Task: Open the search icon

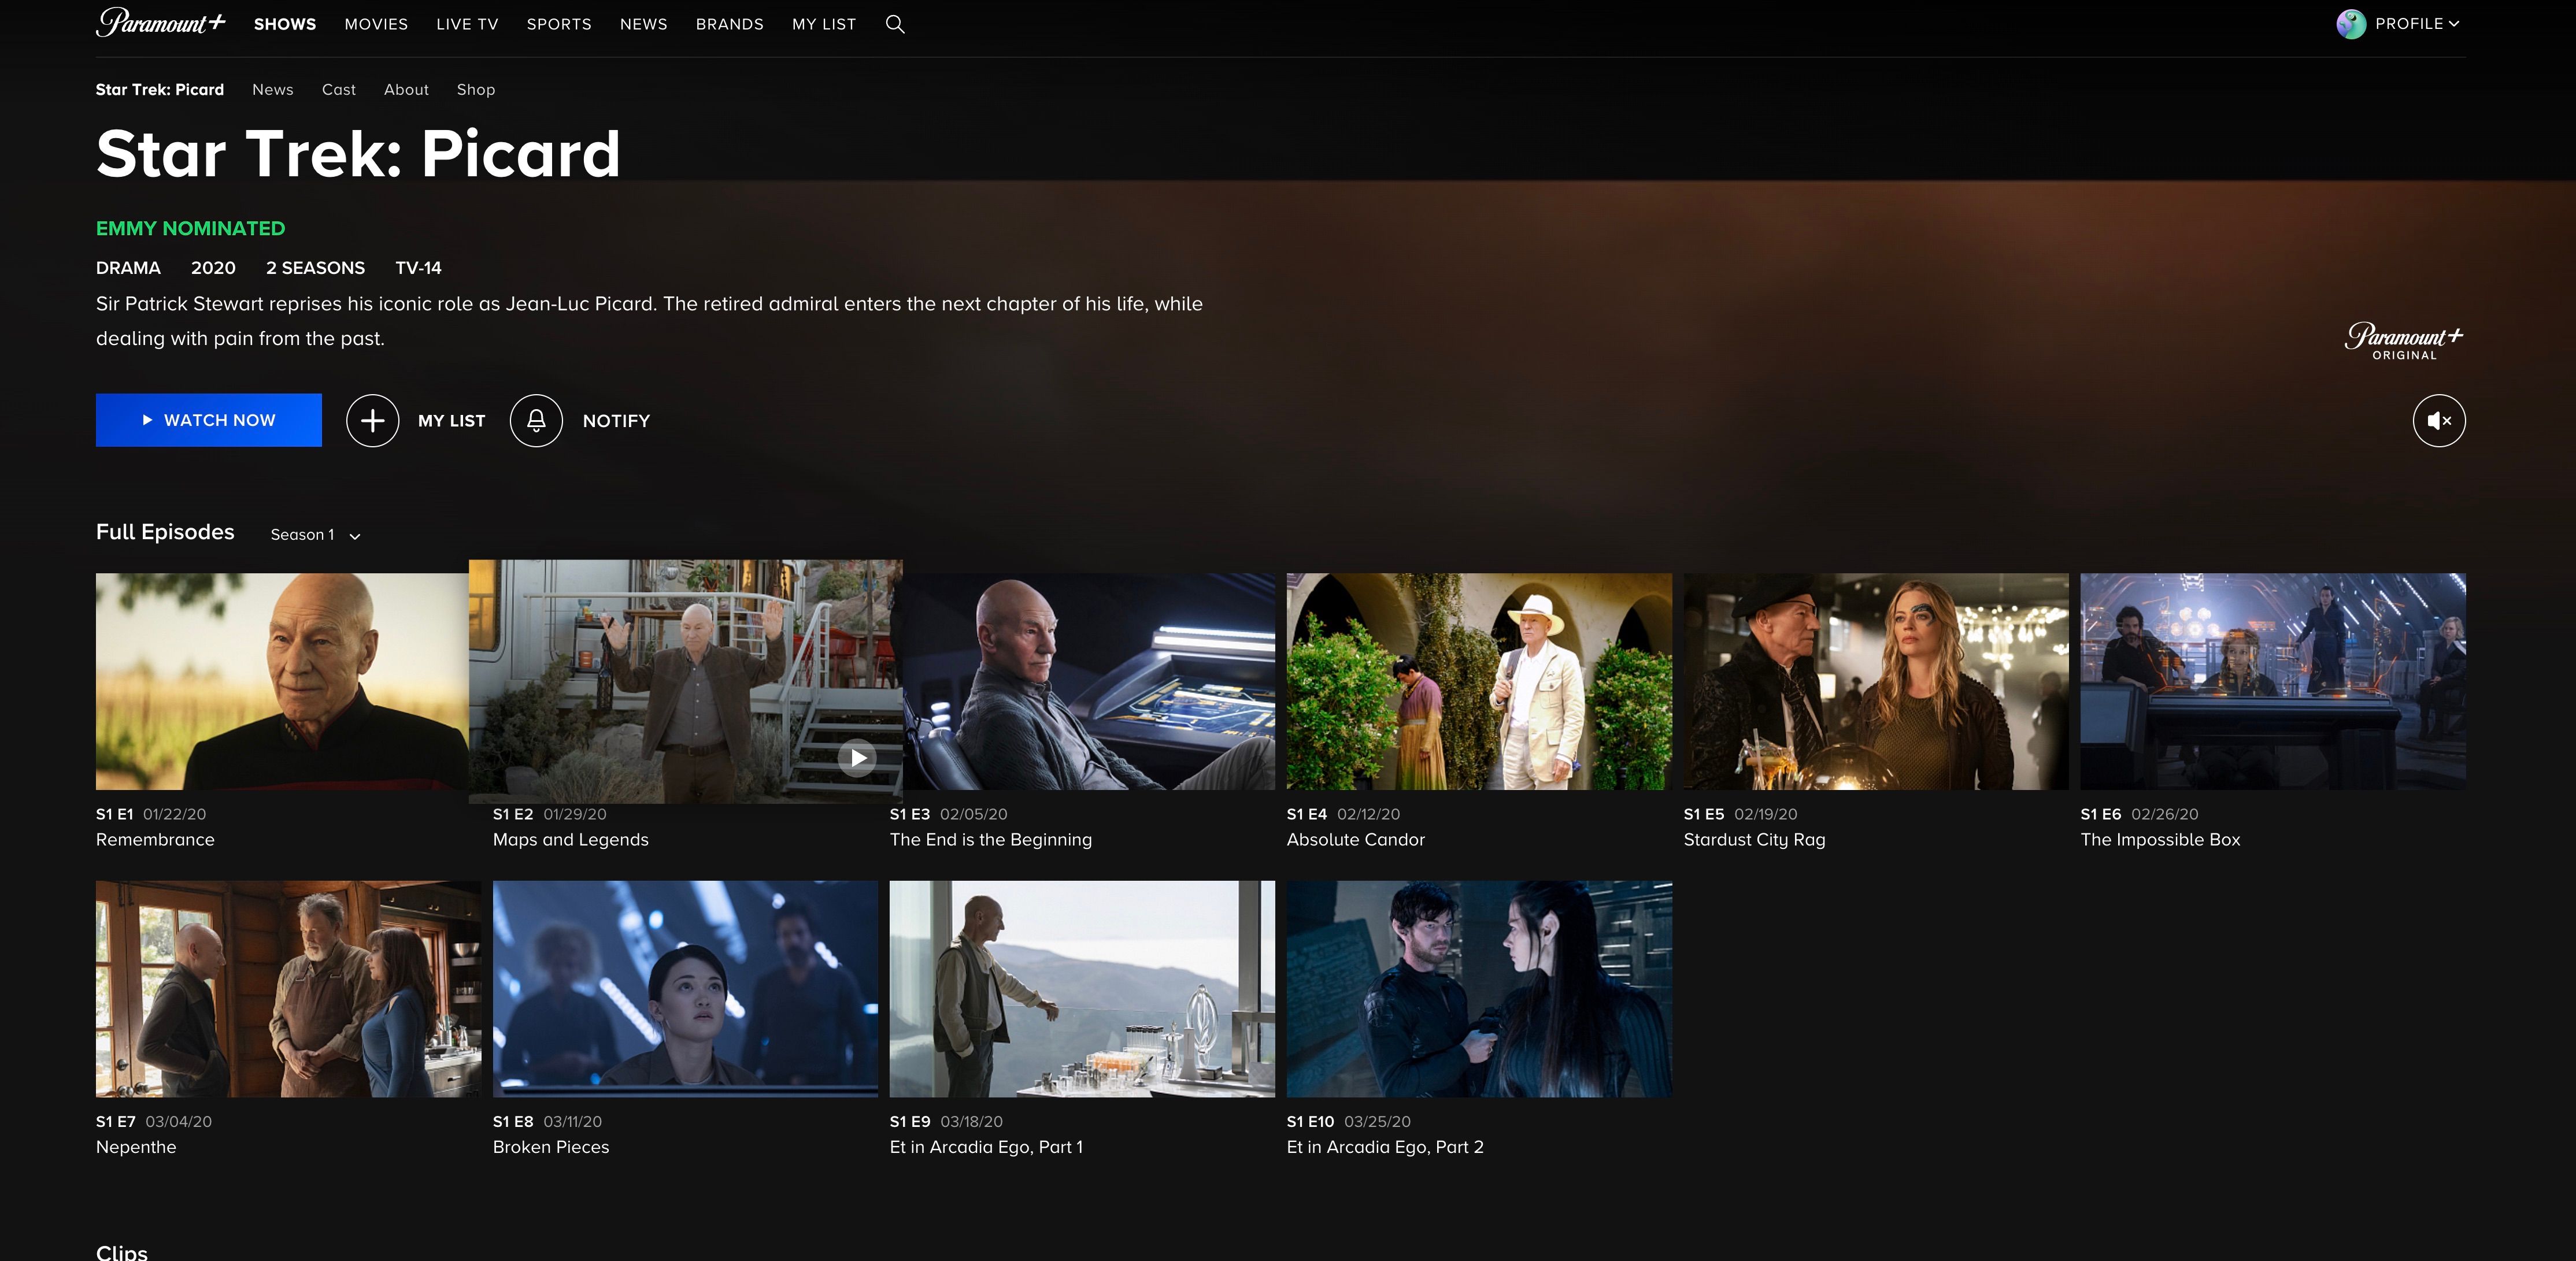Action: click(x=895, y=24)
